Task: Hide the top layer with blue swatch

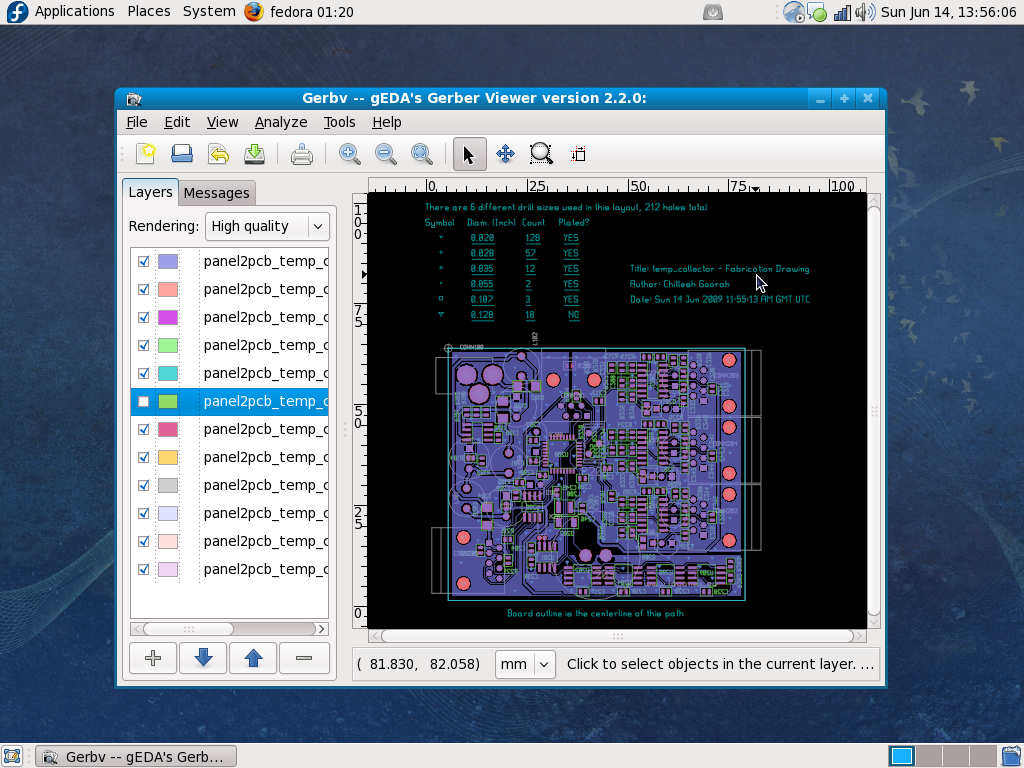Action: click(x=144, y=261)
